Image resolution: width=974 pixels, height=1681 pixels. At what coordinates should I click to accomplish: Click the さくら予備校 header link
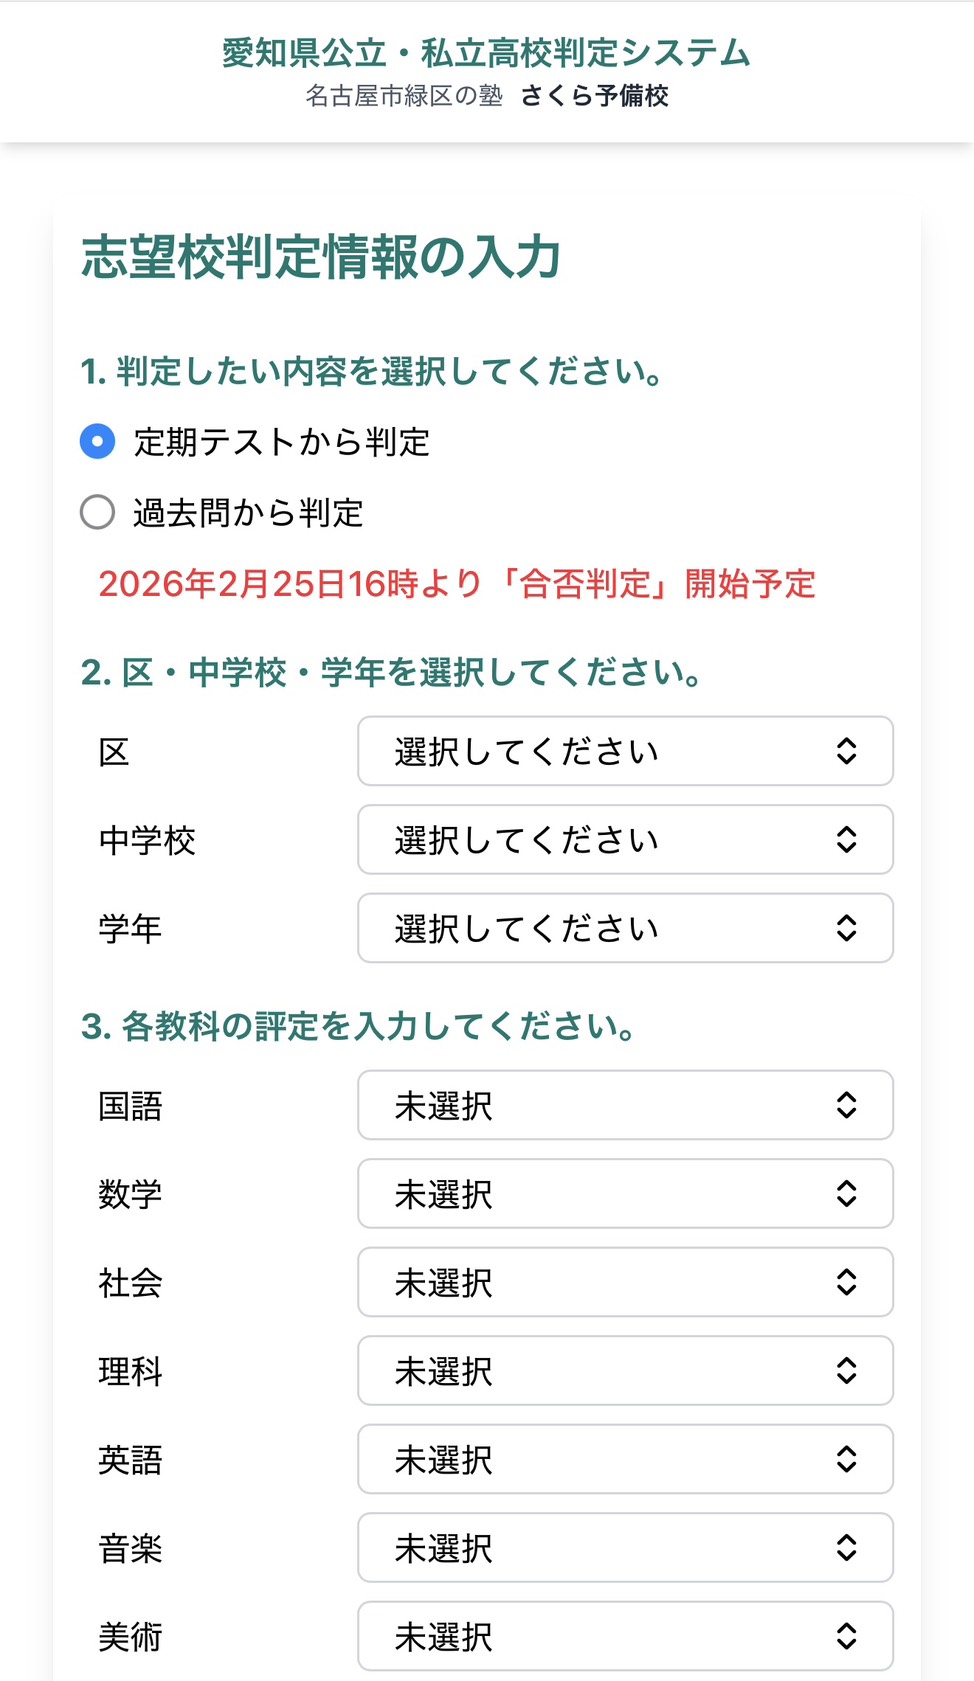tap(594, 96)
